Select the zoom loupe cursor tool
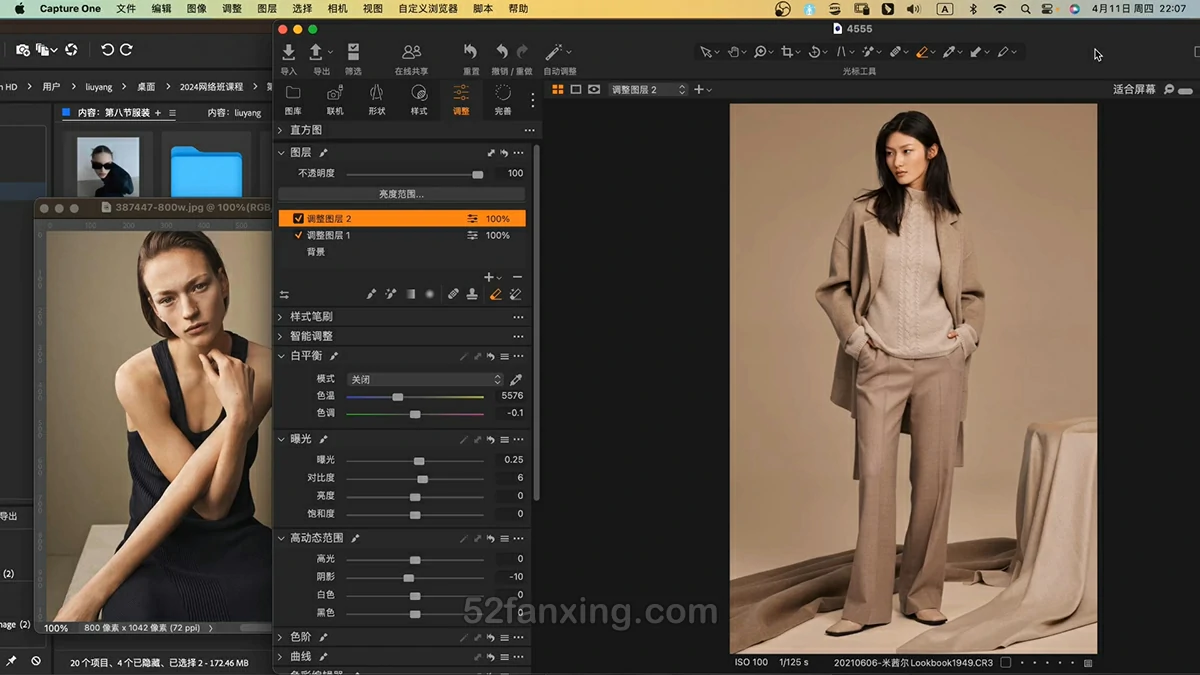This screenshot has width=1200, height=675. pyautogui.click(x=760, y=52)
